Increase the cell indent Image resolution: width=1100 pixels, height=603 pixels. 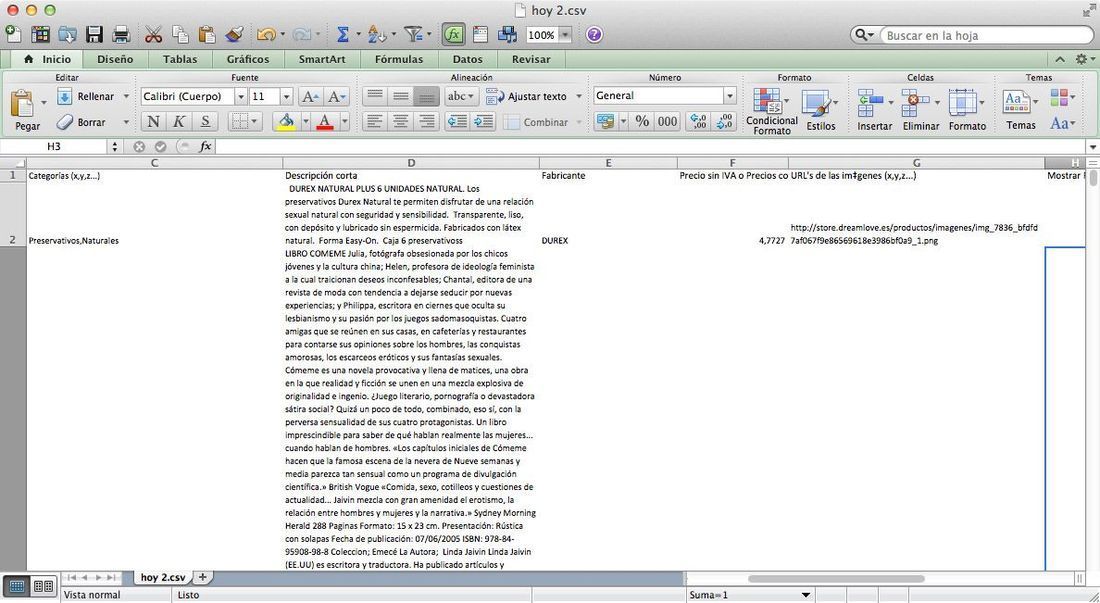[x=483, y=122]
